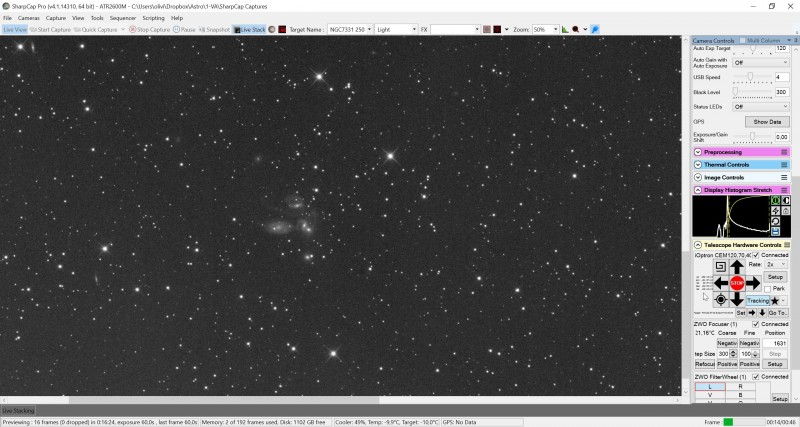Open the Status LEDs dropdown
The image size is (800, 427).
coord(761,107)
